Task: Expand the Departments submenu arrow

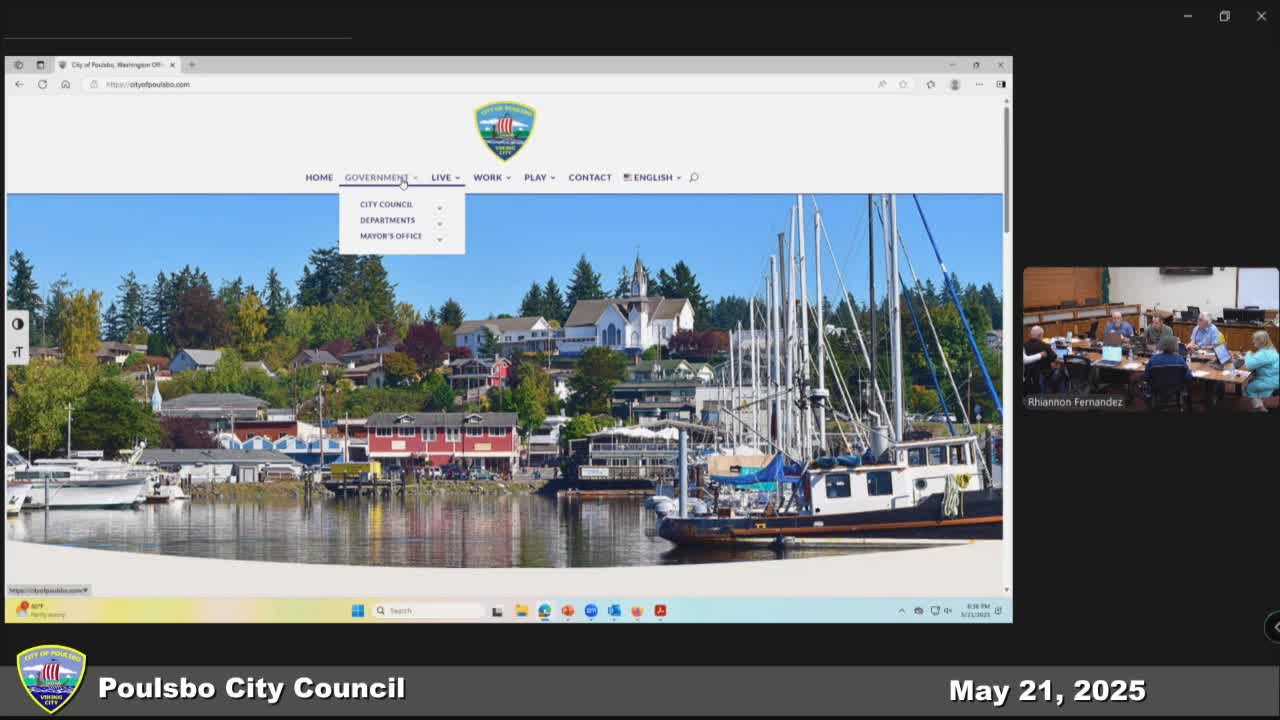Action: (x=439, y=224)
